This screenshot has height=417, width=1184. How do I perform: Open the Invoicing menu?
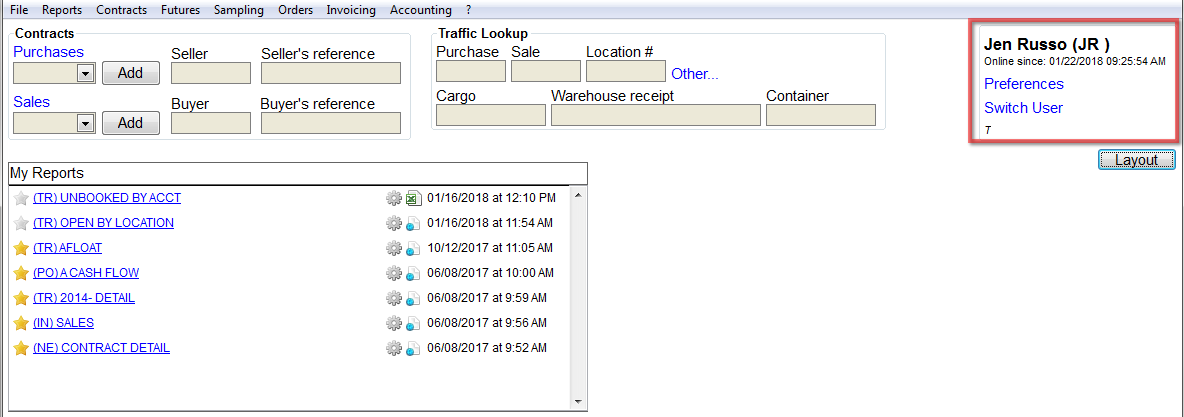tap(353, 10)
